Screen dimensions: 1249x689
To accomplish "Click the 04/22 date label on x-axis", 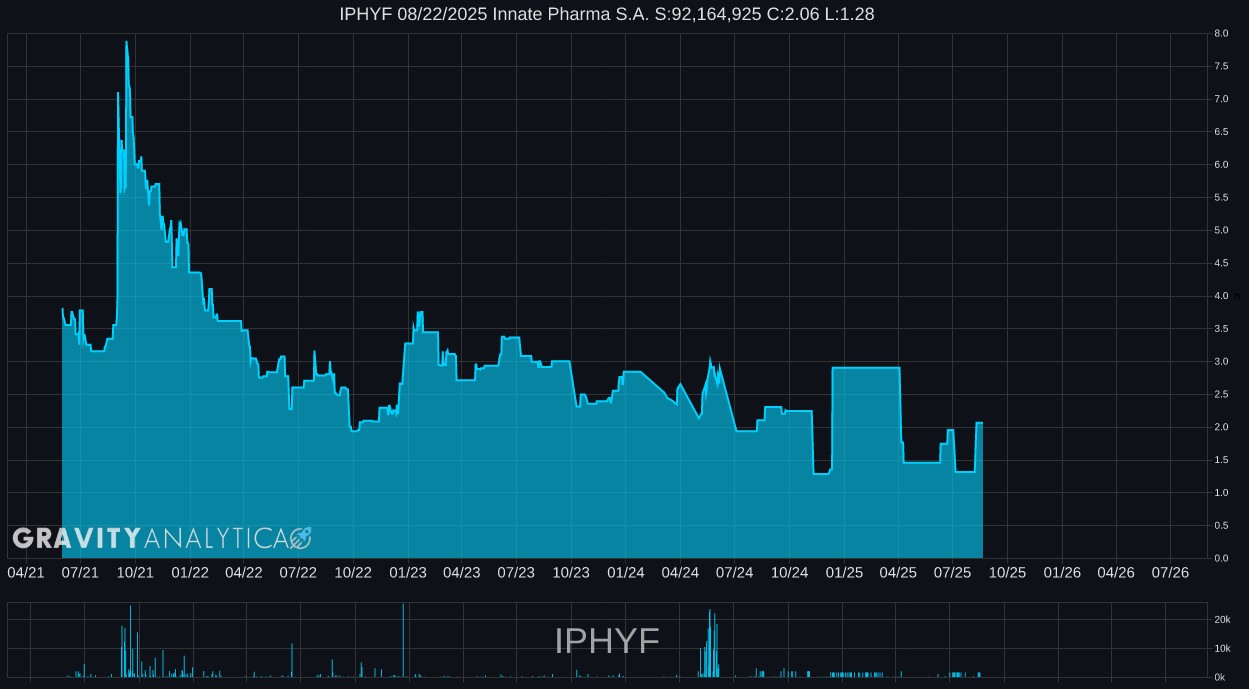I will tap(244, 572).
